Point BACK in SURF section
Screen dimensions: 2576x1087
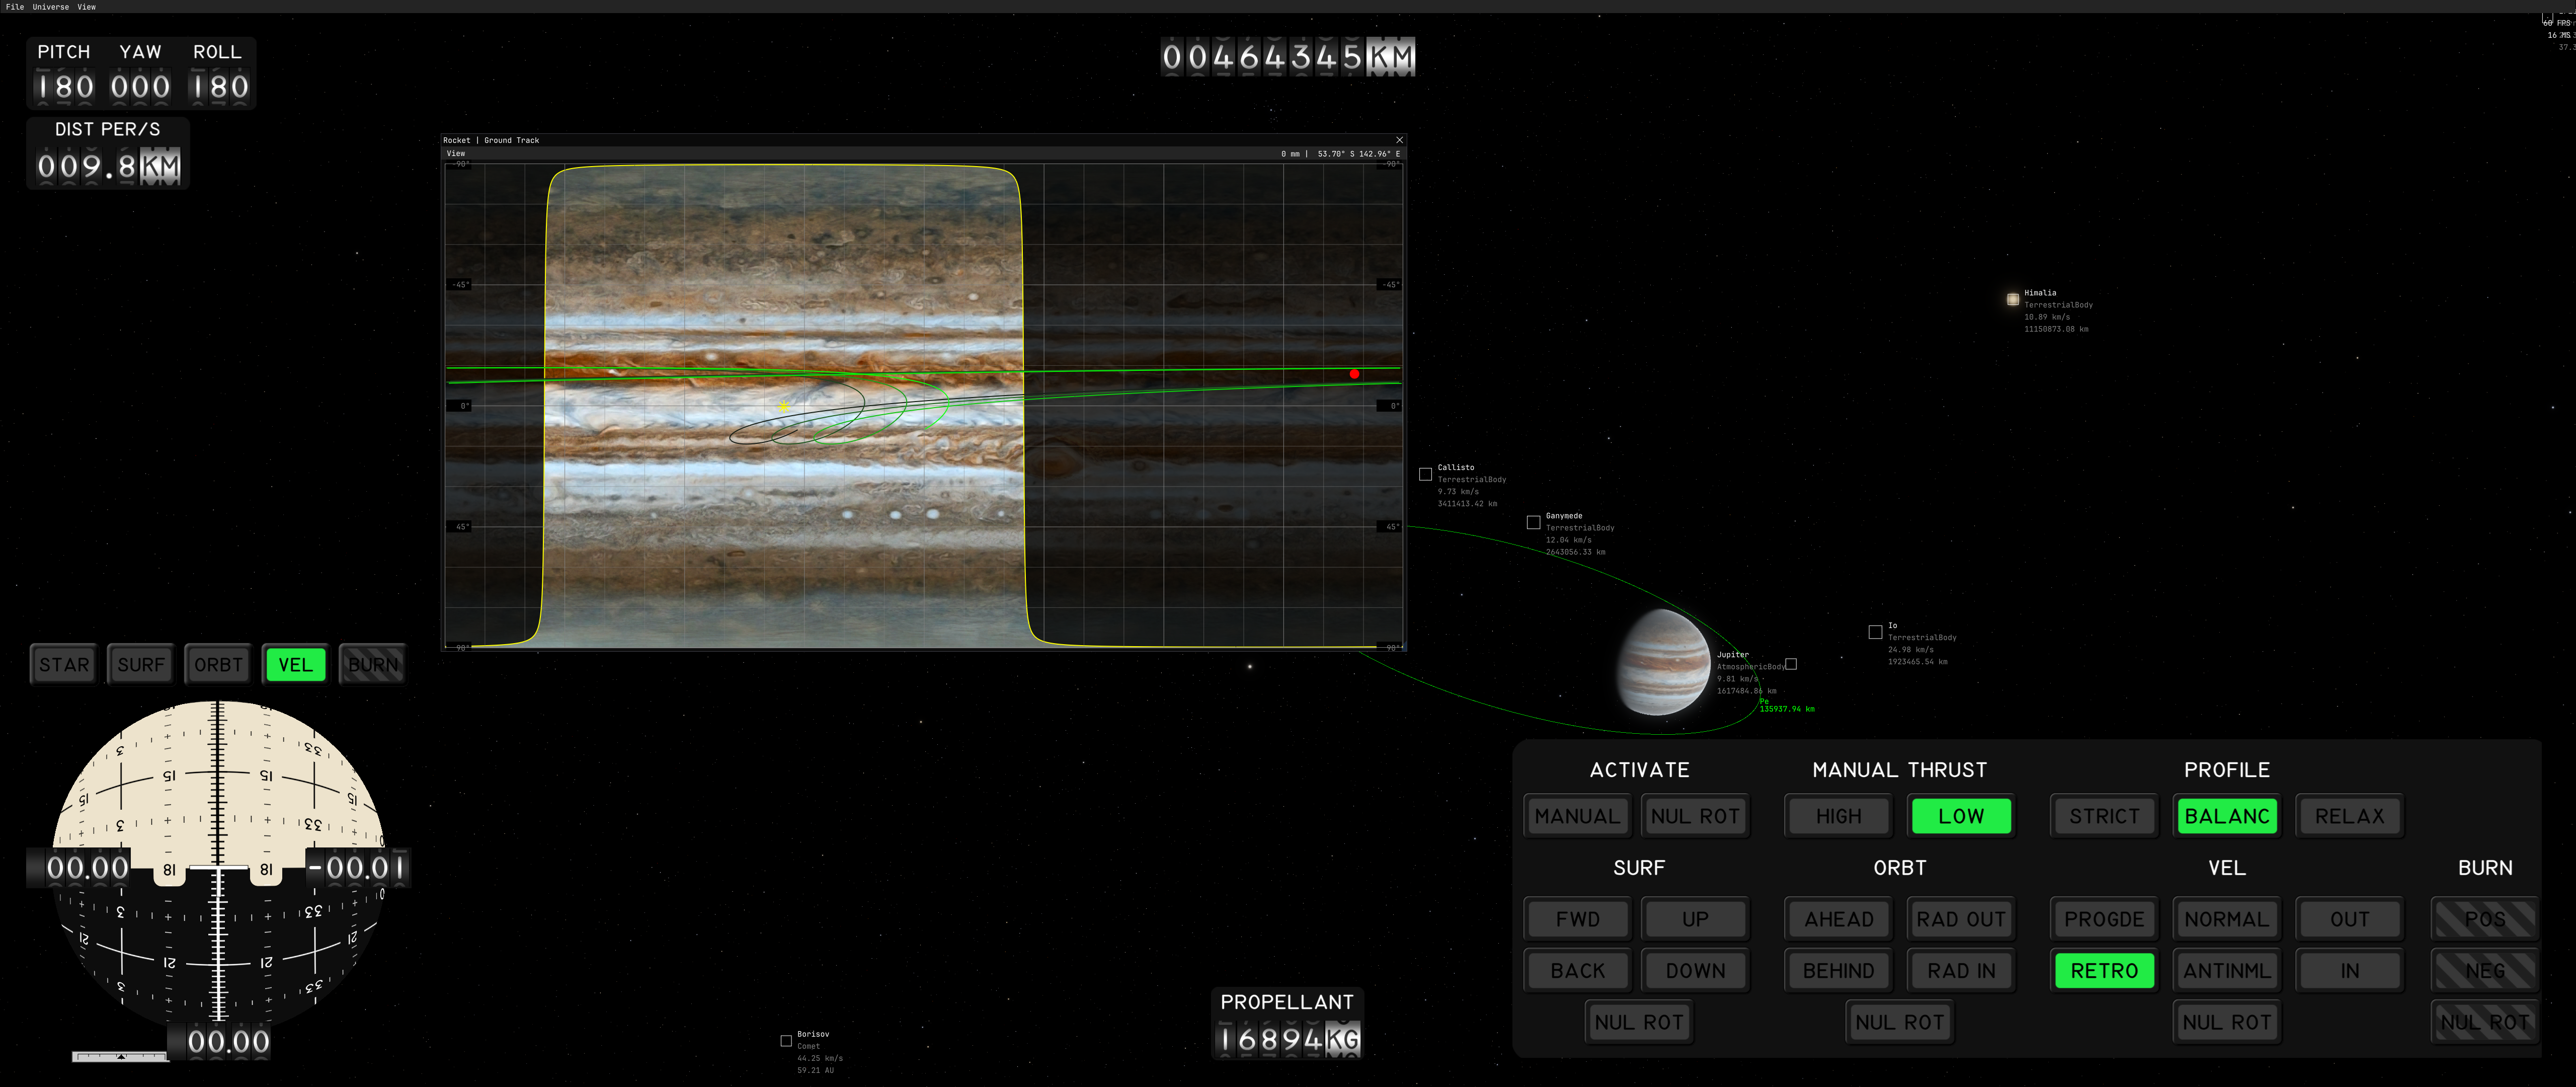tap(1577, 971)
